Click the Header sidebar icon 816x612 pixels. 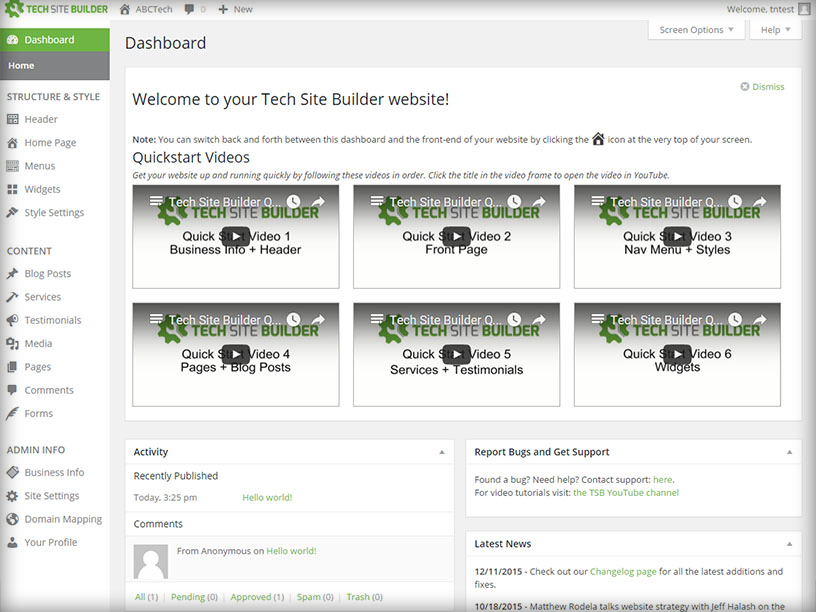[13, 119]
